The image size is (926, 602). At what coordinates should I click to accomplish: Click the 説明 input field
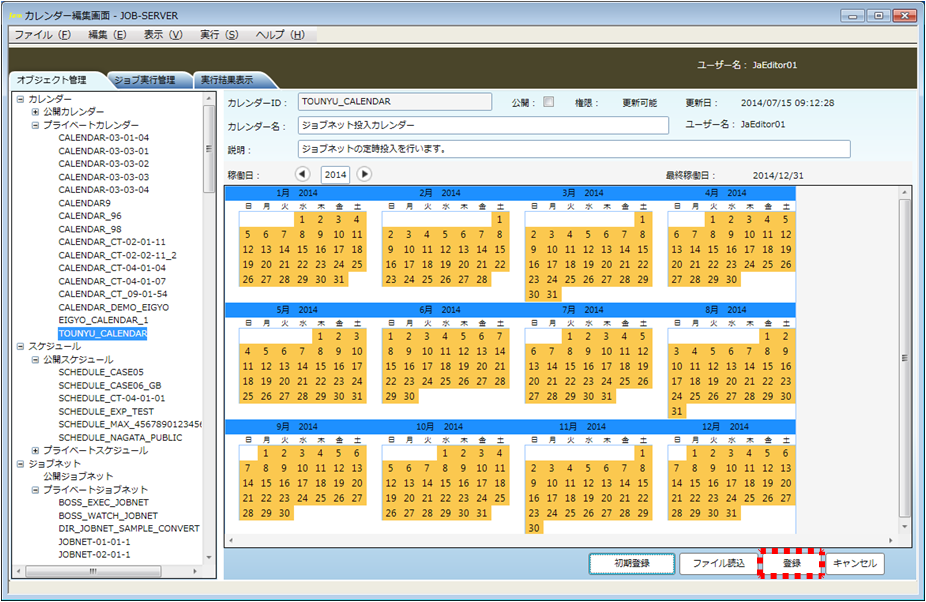click(x=574, y=149)
